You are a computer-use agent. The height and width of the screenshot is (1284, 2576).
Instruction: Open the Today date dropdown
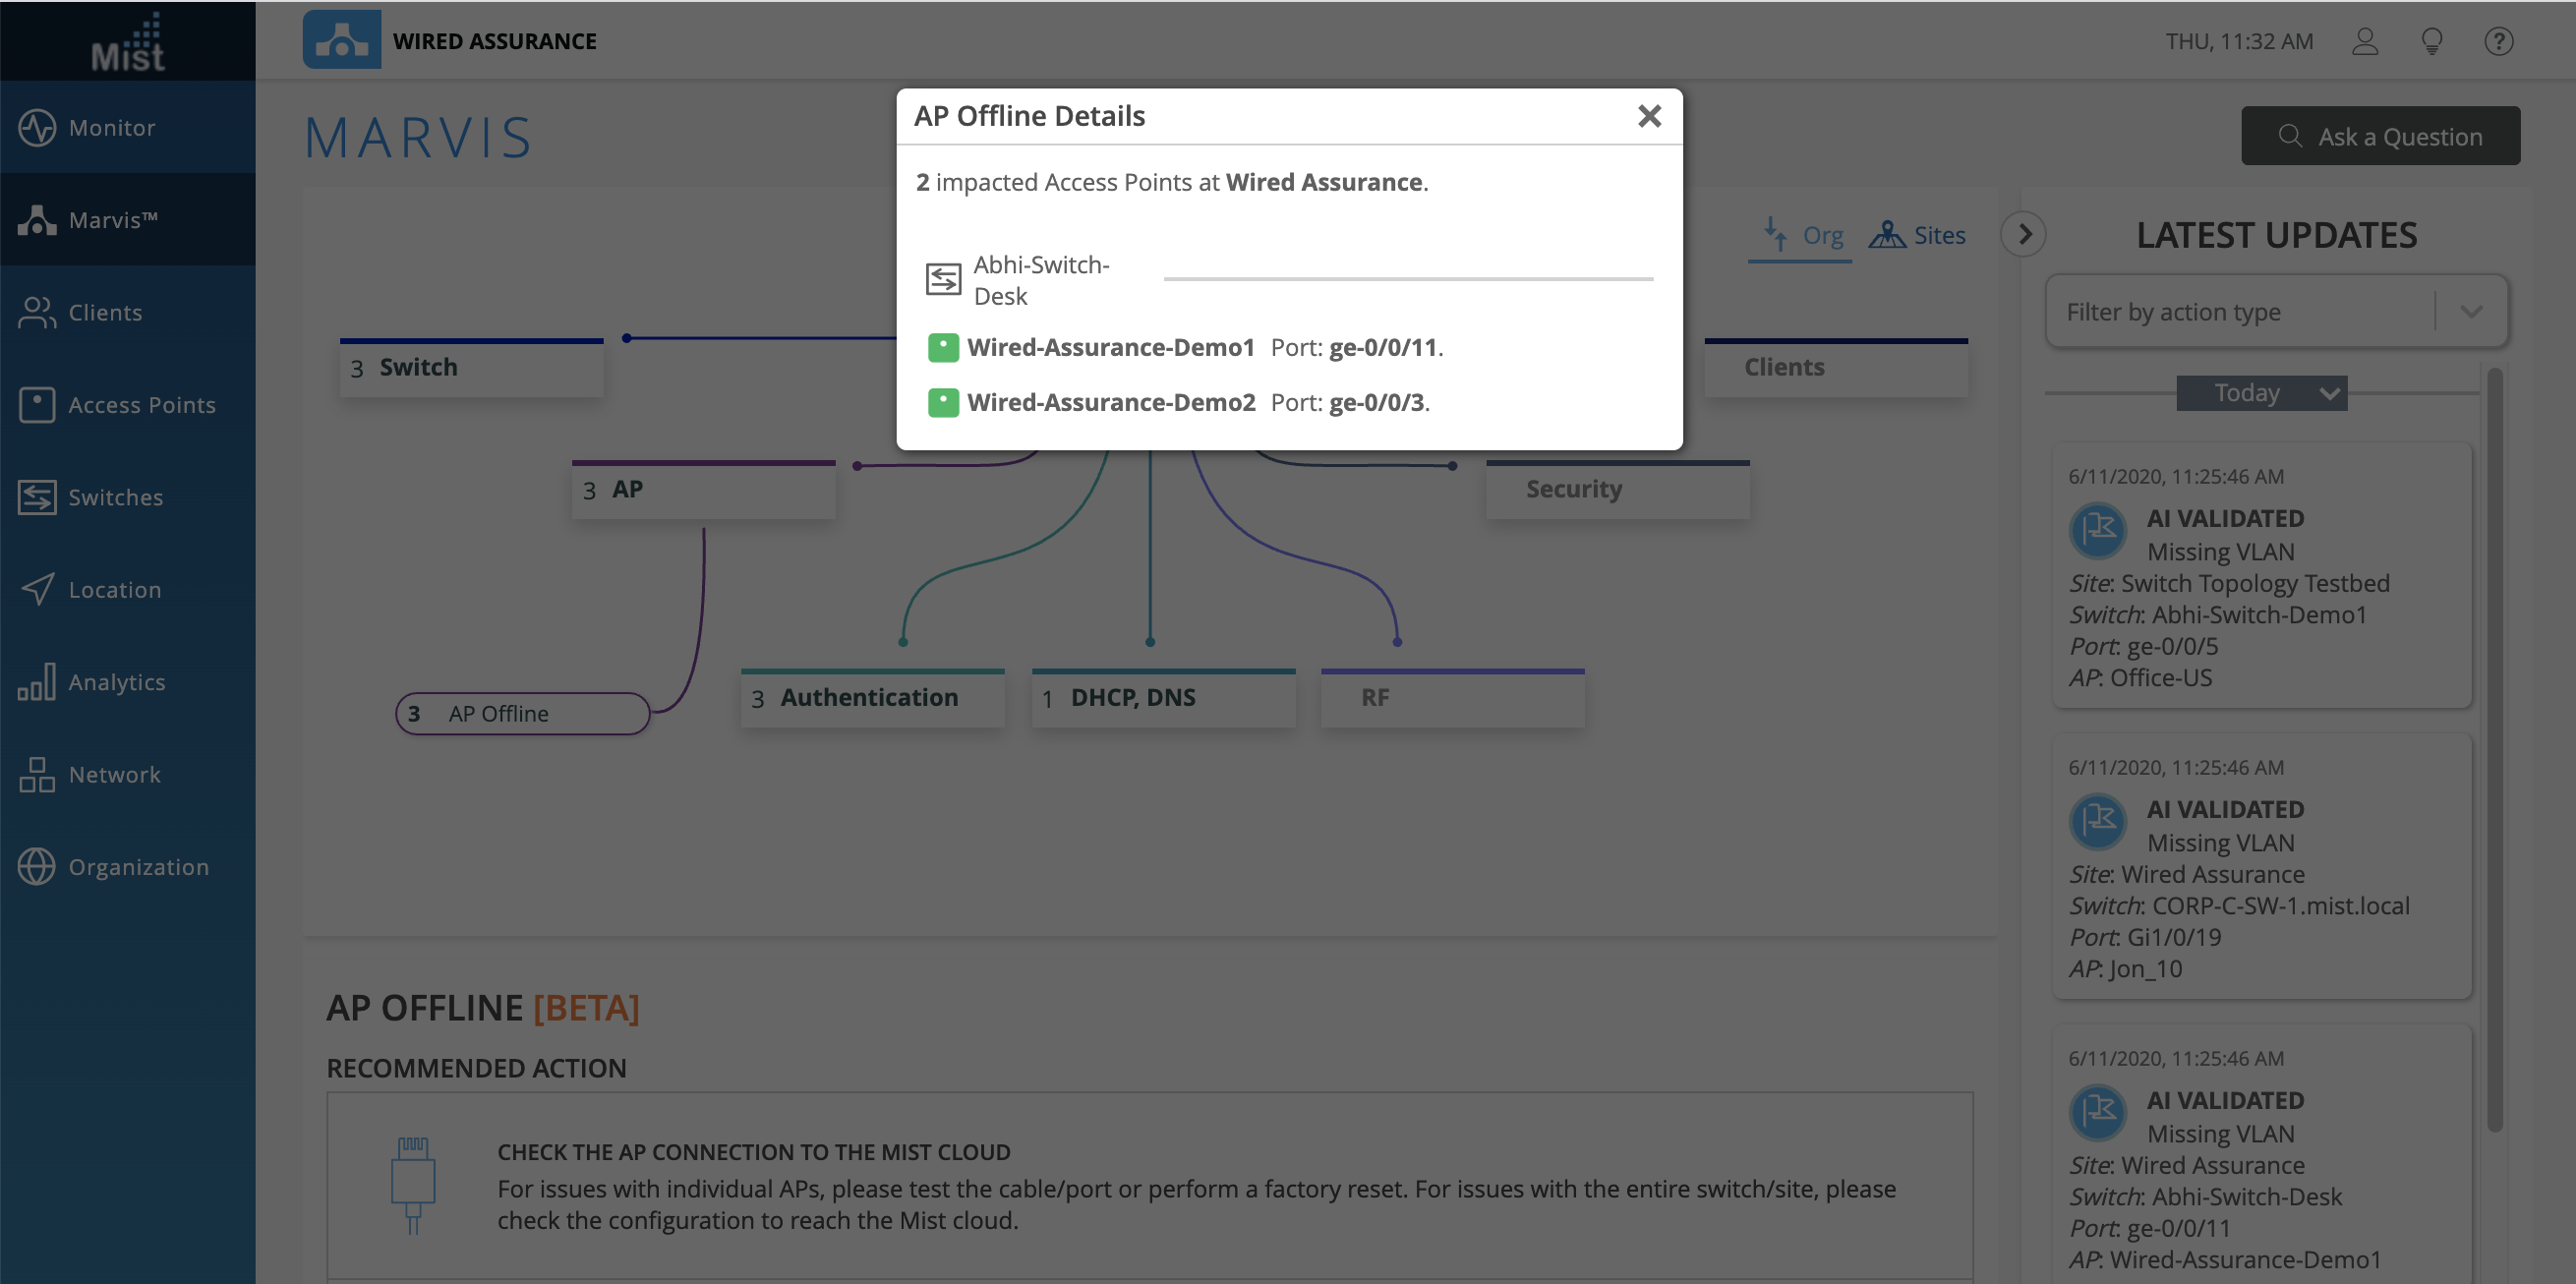2260,393
